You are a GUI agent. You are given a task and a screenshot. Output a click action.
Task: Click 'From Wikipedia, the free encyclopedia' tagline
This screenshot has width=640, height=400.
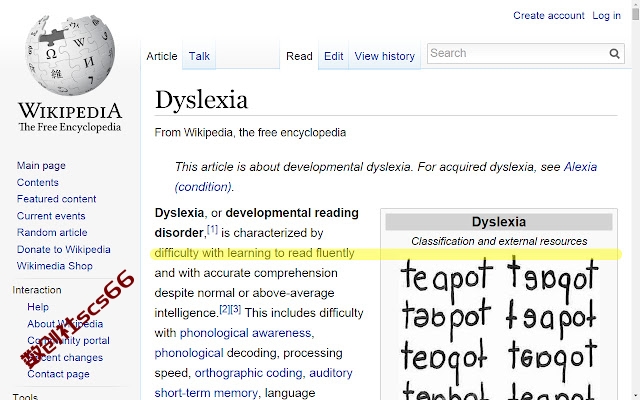pos(250,133)
